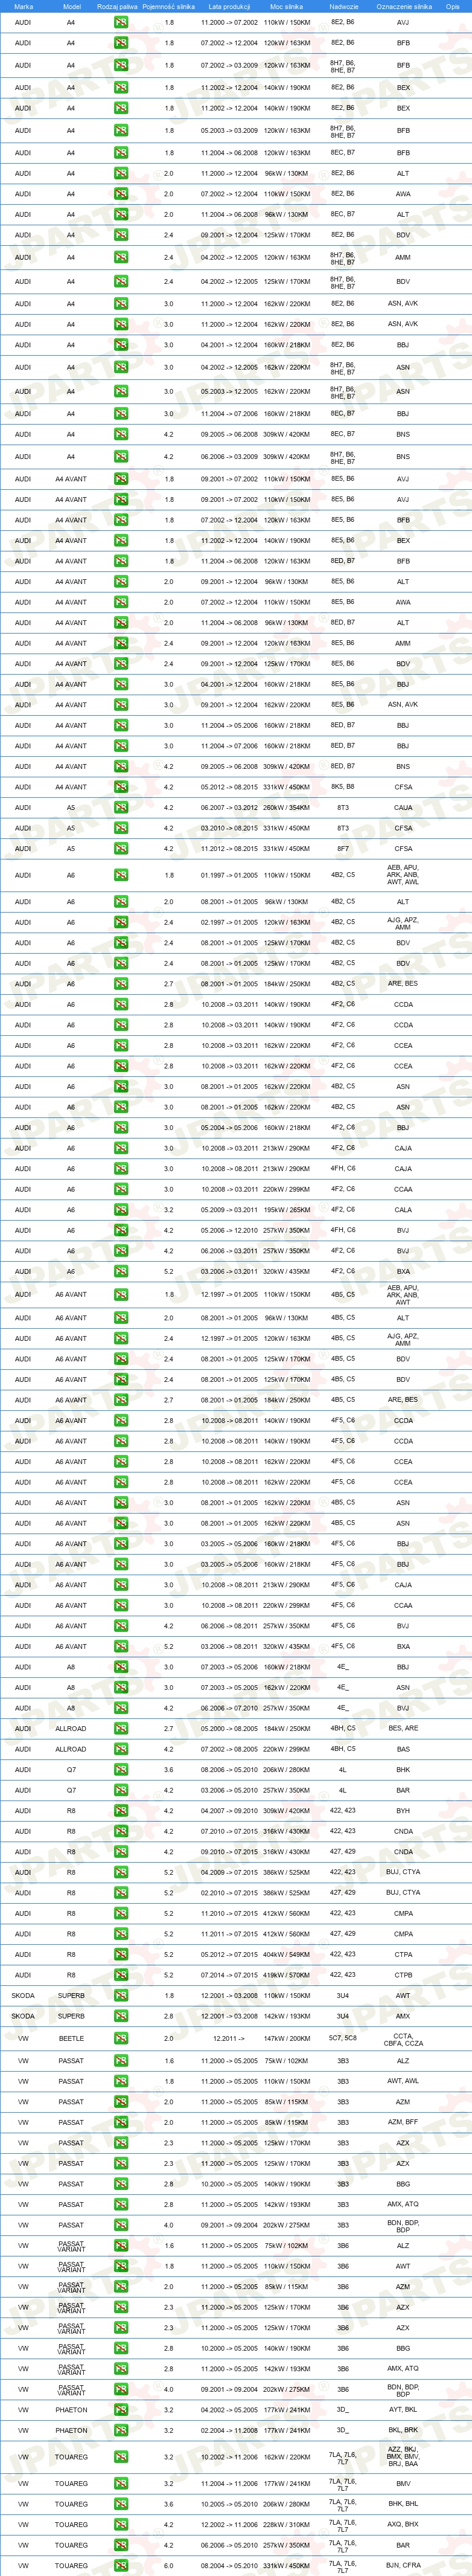This screenshot has height=2576, width=472.
Task: Click 'SKODA' in SUPERB 2.8 row
Action: point(23,2016)
